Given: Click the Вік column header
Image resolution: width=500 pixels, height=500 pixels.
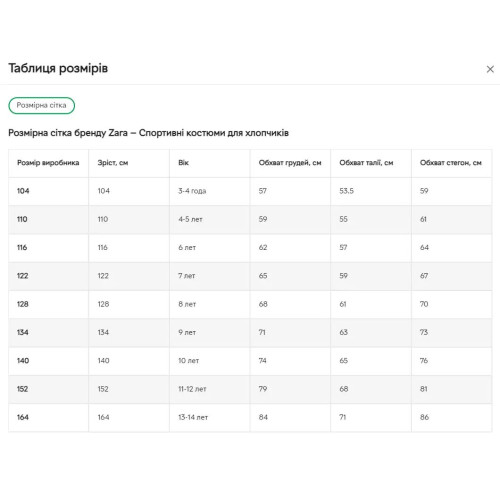Looking at the screenshot, I should tap(183, 163).
